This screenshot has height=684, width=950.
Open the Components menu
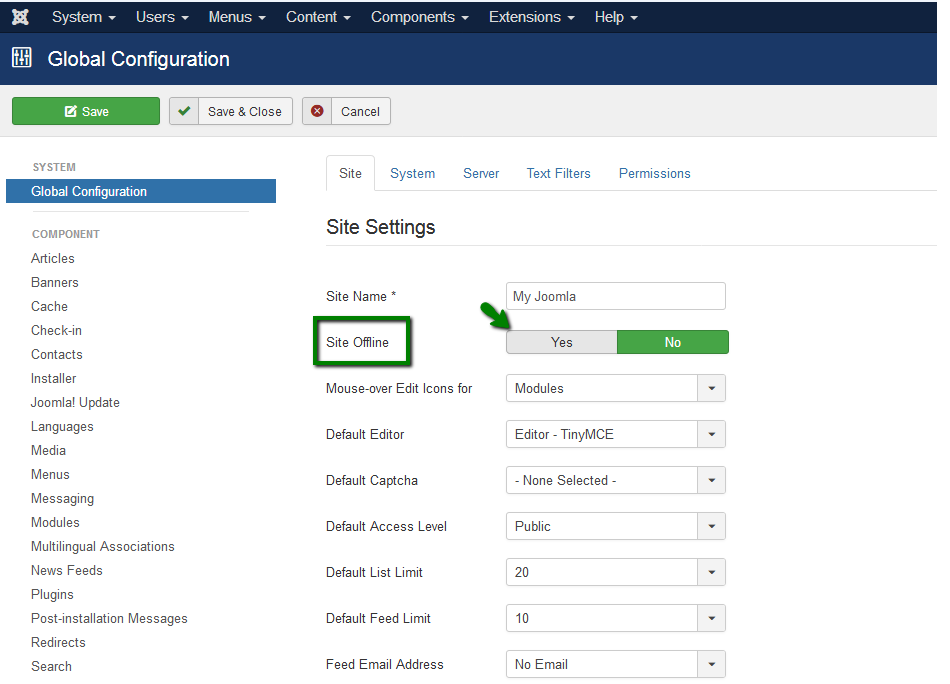(420, 17)
